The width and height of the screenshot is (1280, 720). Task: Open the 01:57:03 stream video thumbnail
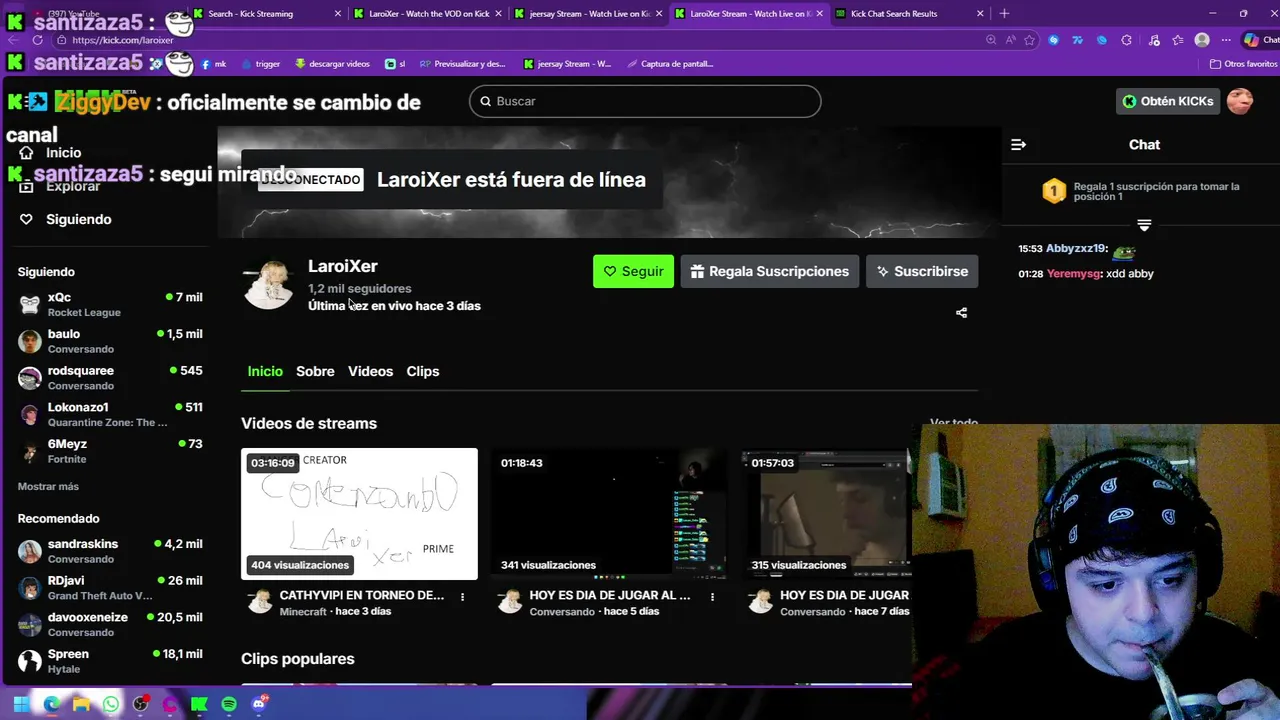[826, 514]
